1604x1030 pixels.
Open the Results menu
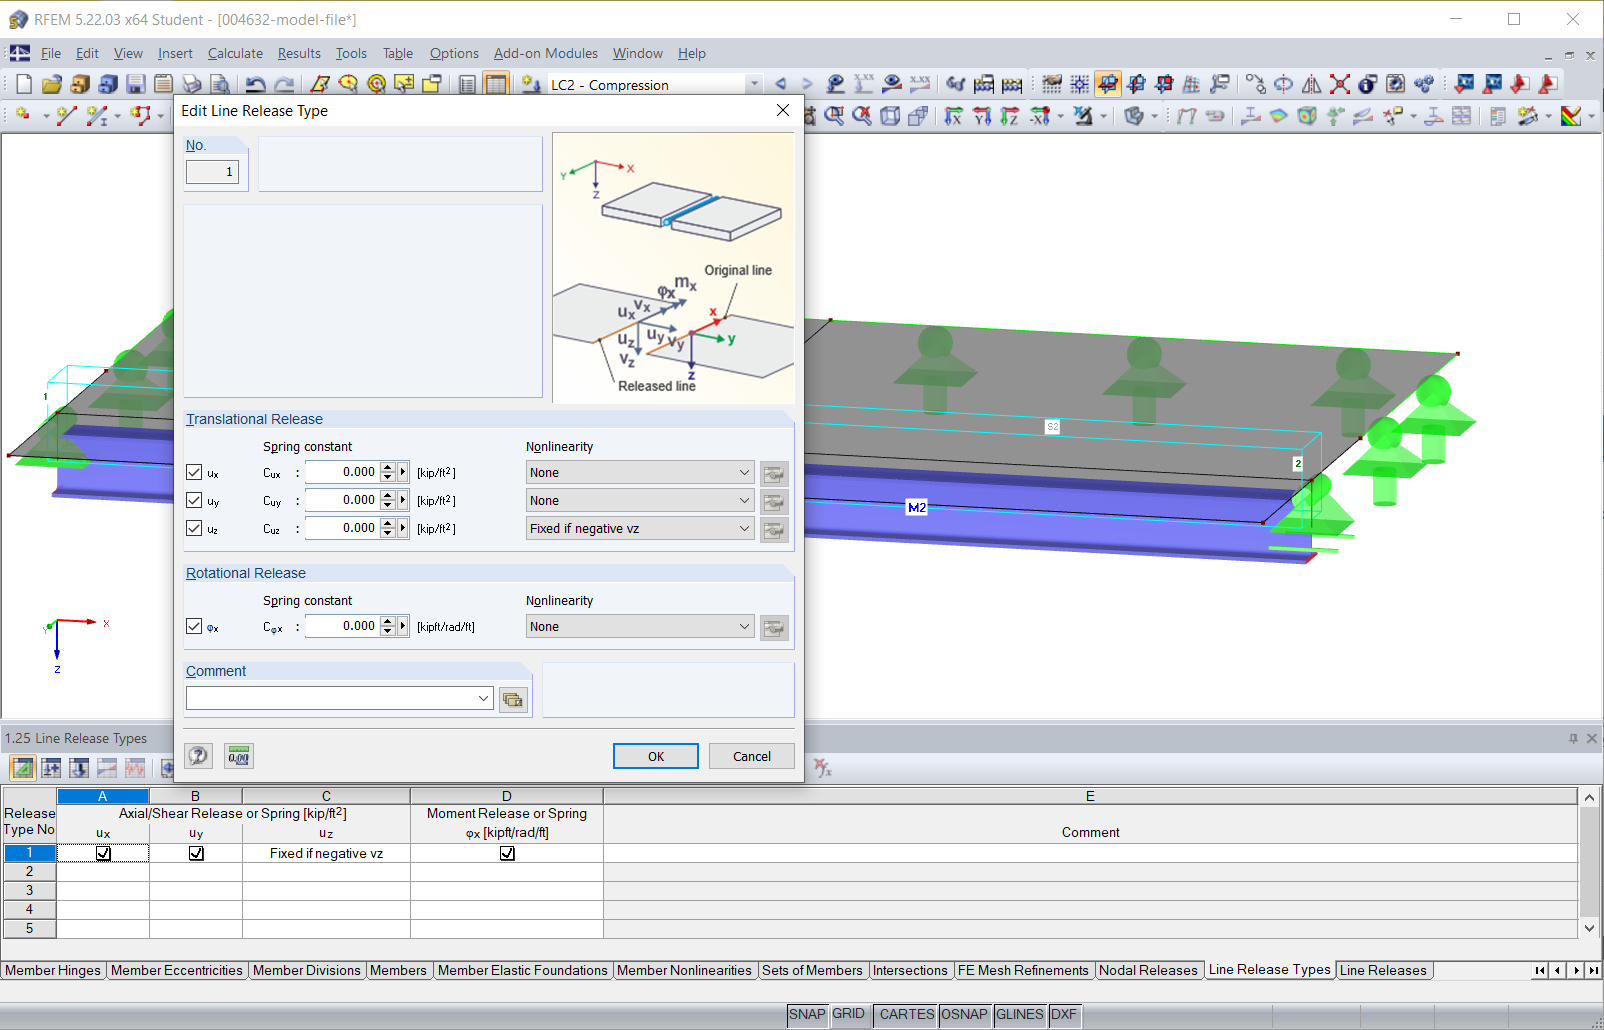pyautogui.click(x=299, y=53)
